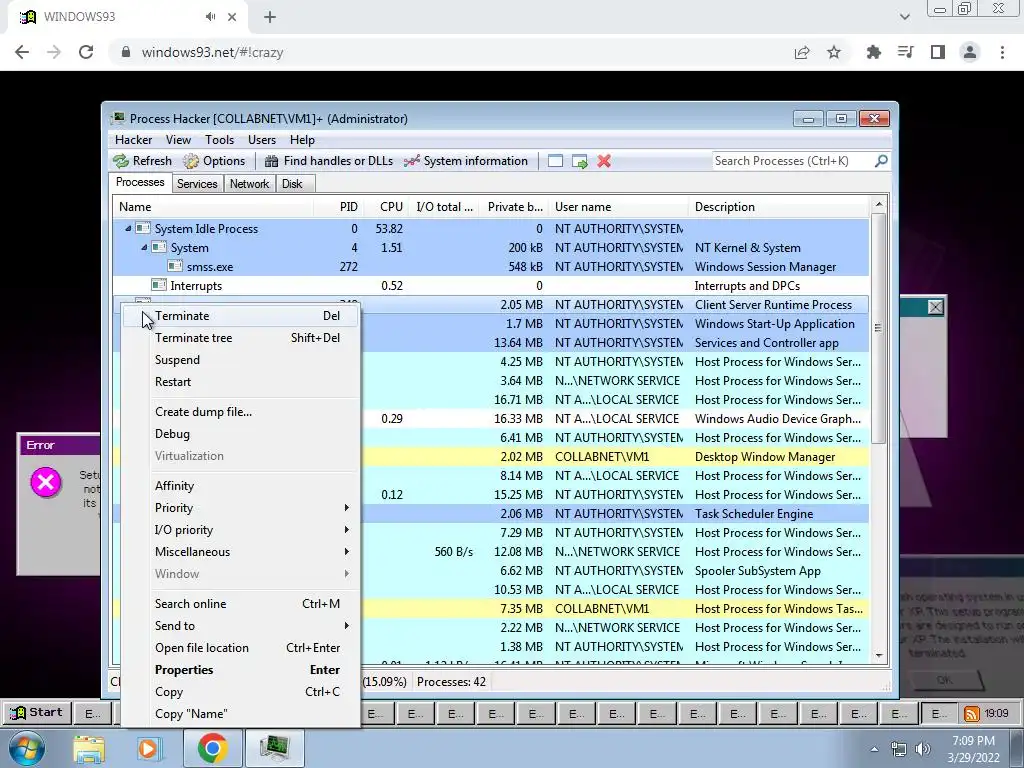Sort by the Description column header

click(x=779, y=207)
